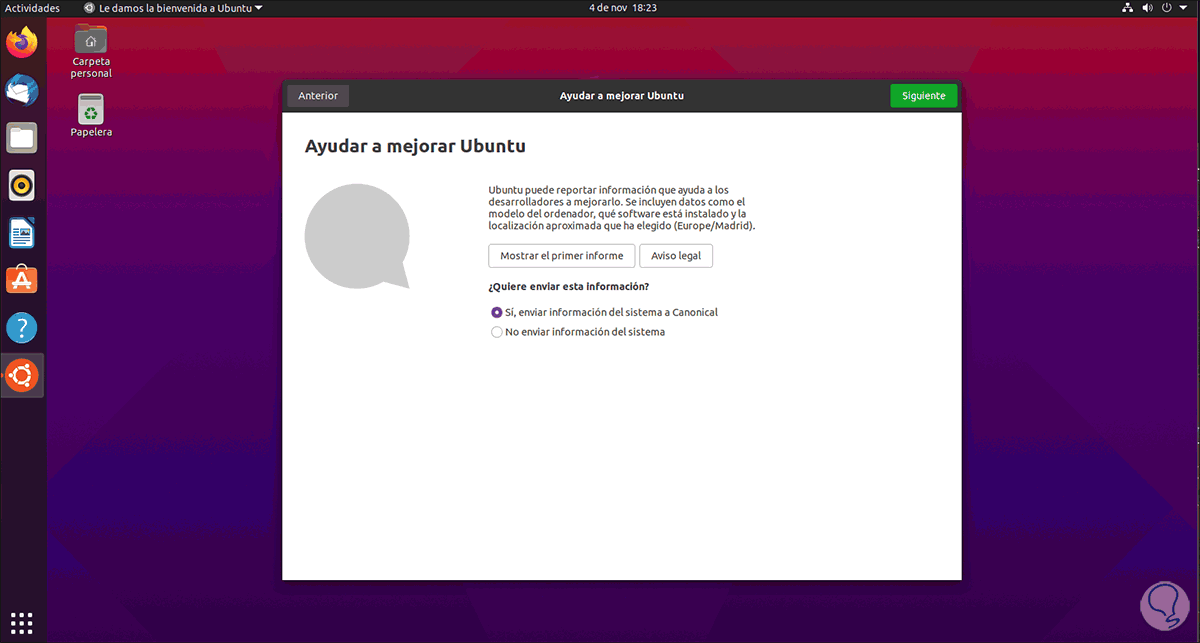The image size is (1200, 643).
Task: Click the network status icon
Action: click(1127, 8)
